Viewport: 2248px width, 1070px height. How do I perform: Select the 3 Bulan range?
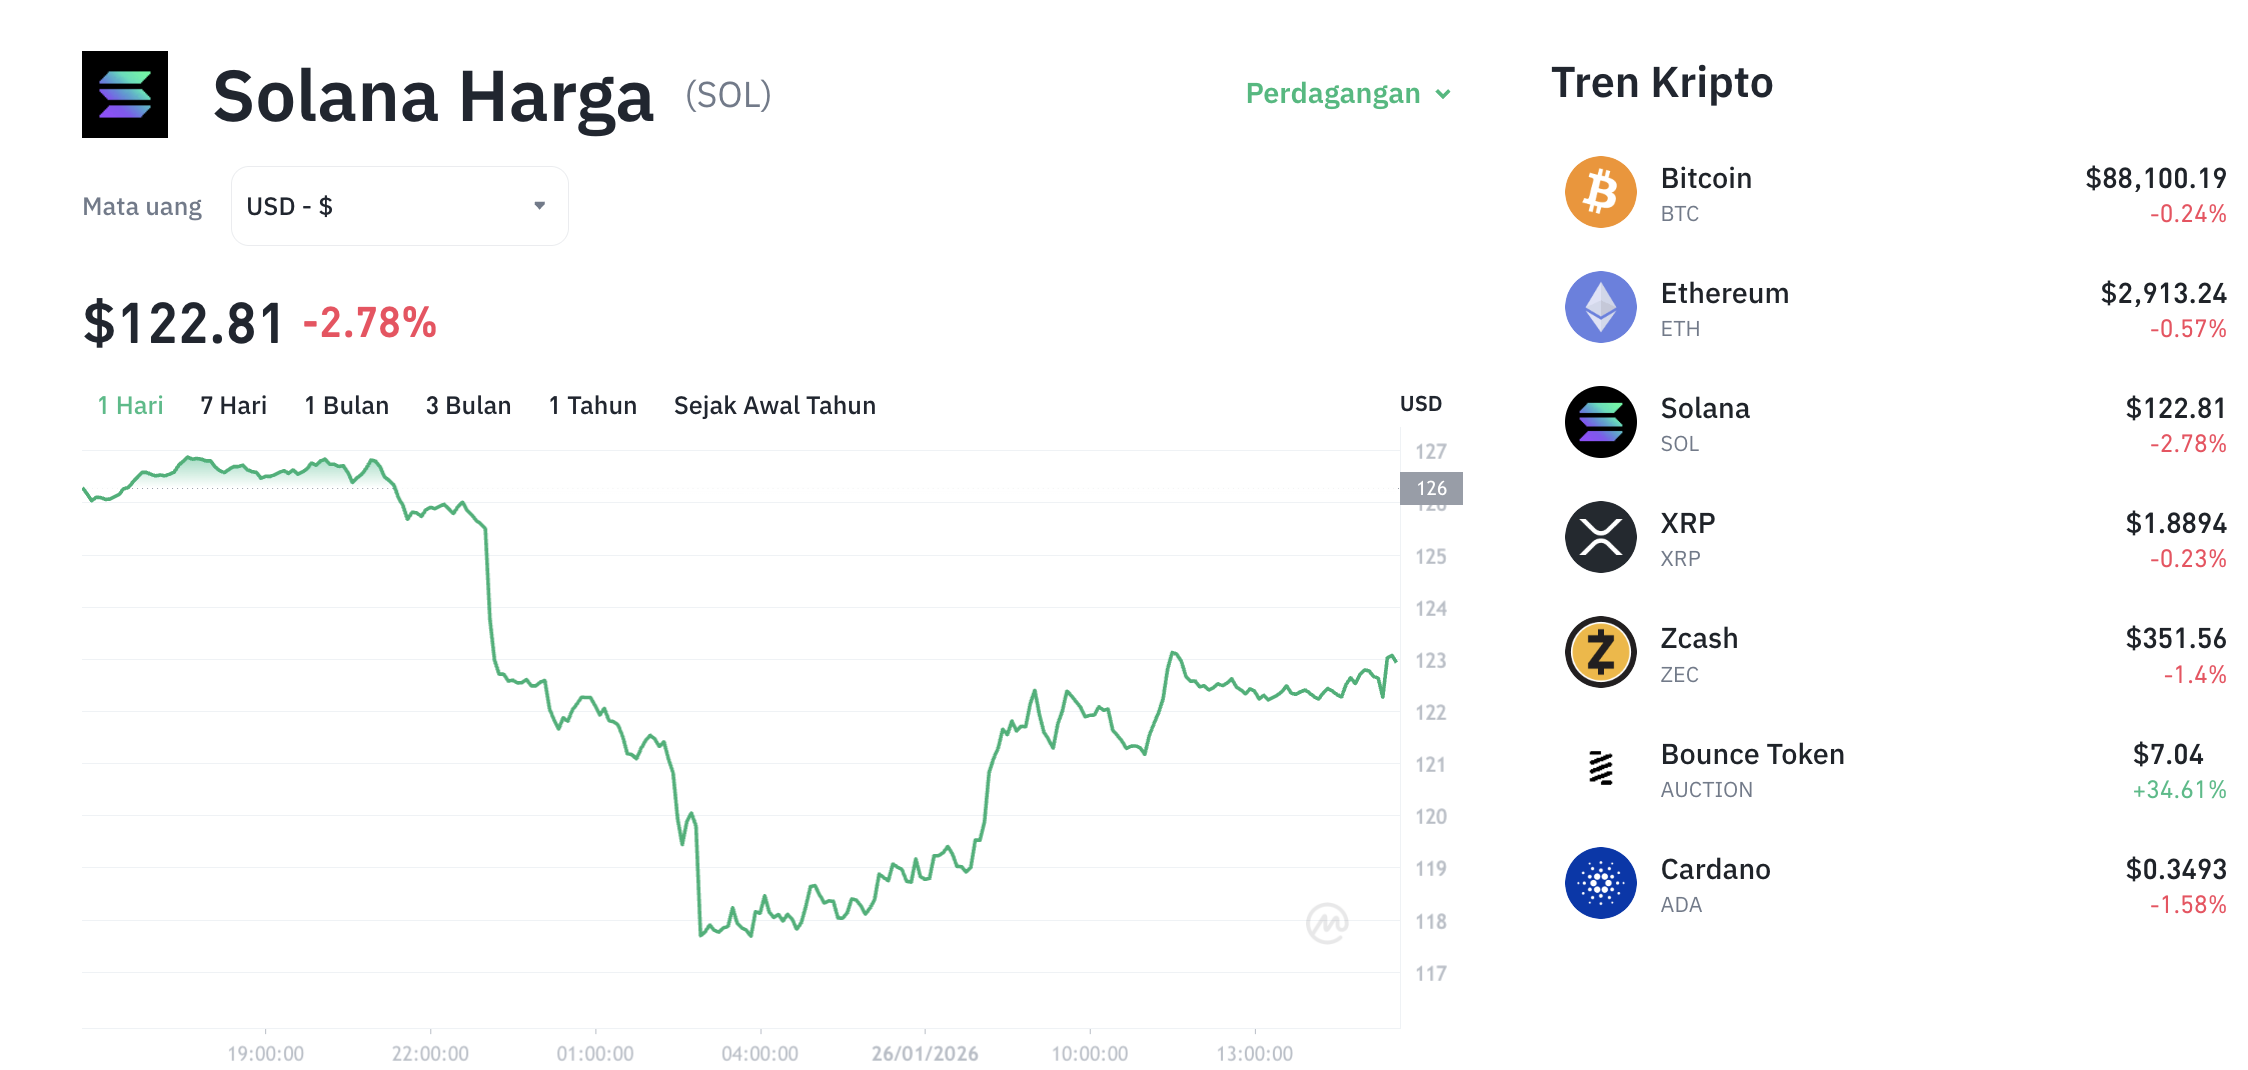coord(467,405)
